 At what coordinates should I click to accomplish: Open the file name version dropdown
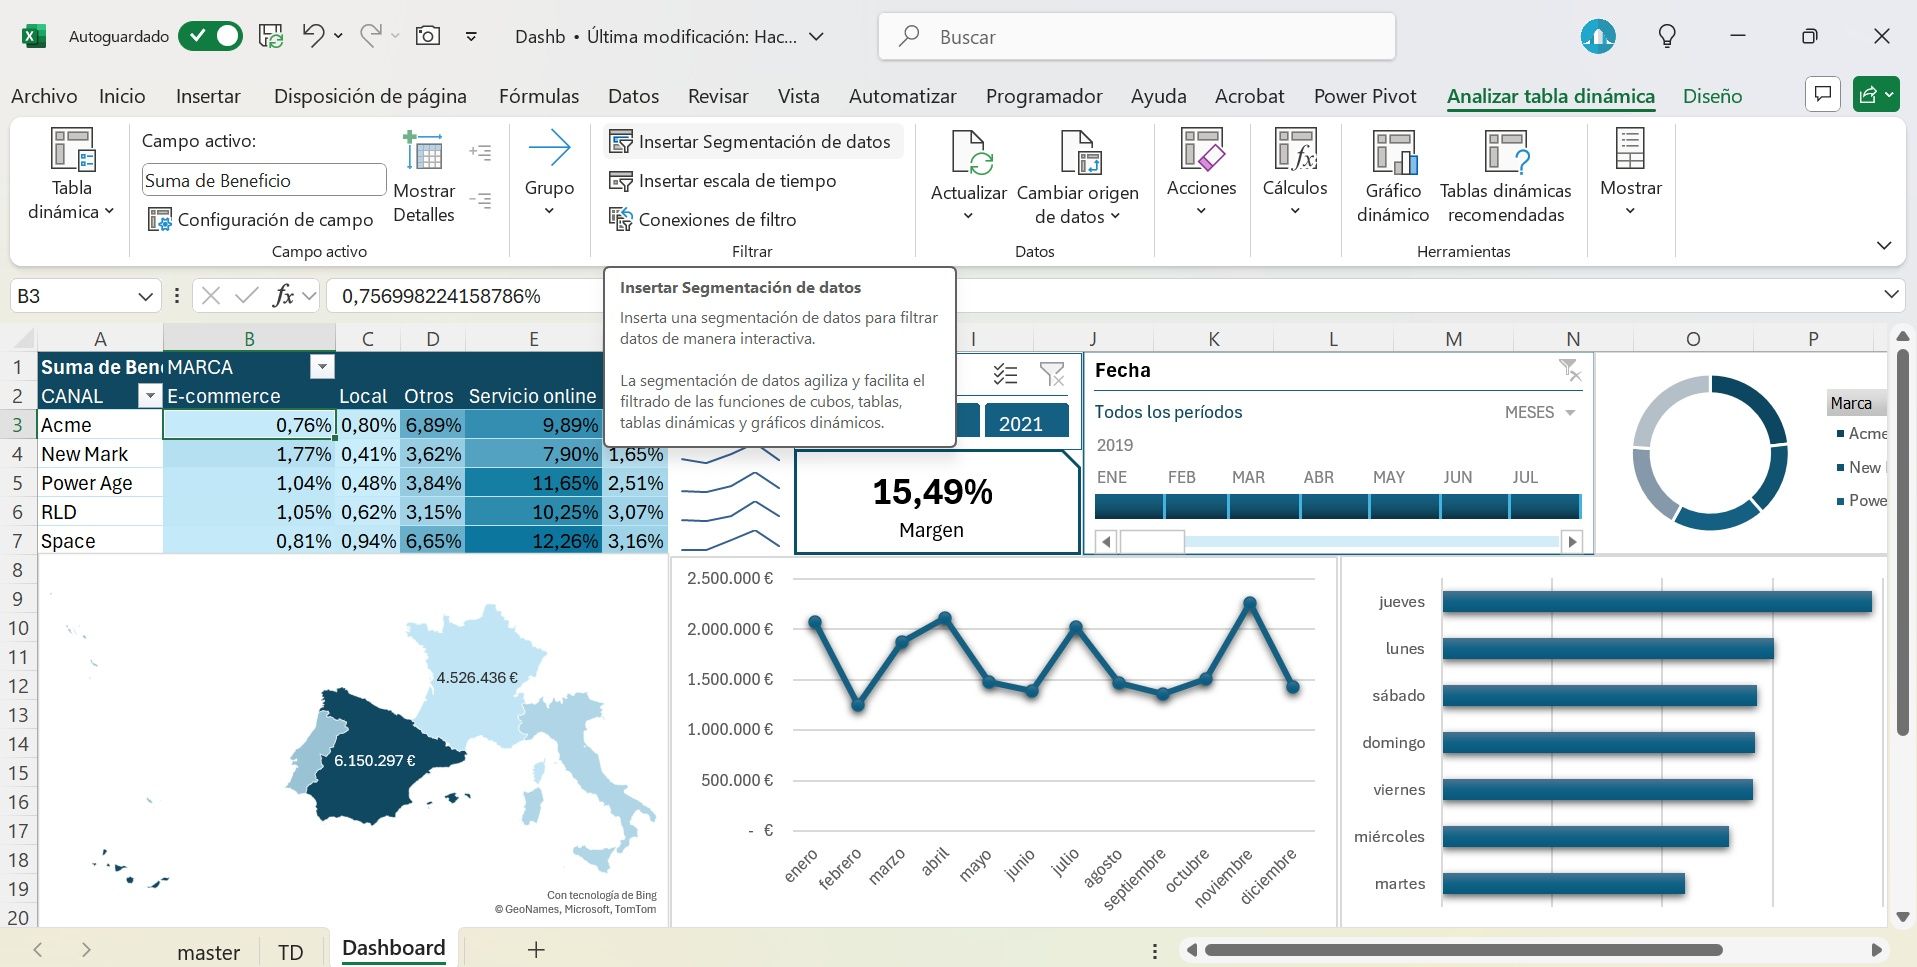(817, 36)
